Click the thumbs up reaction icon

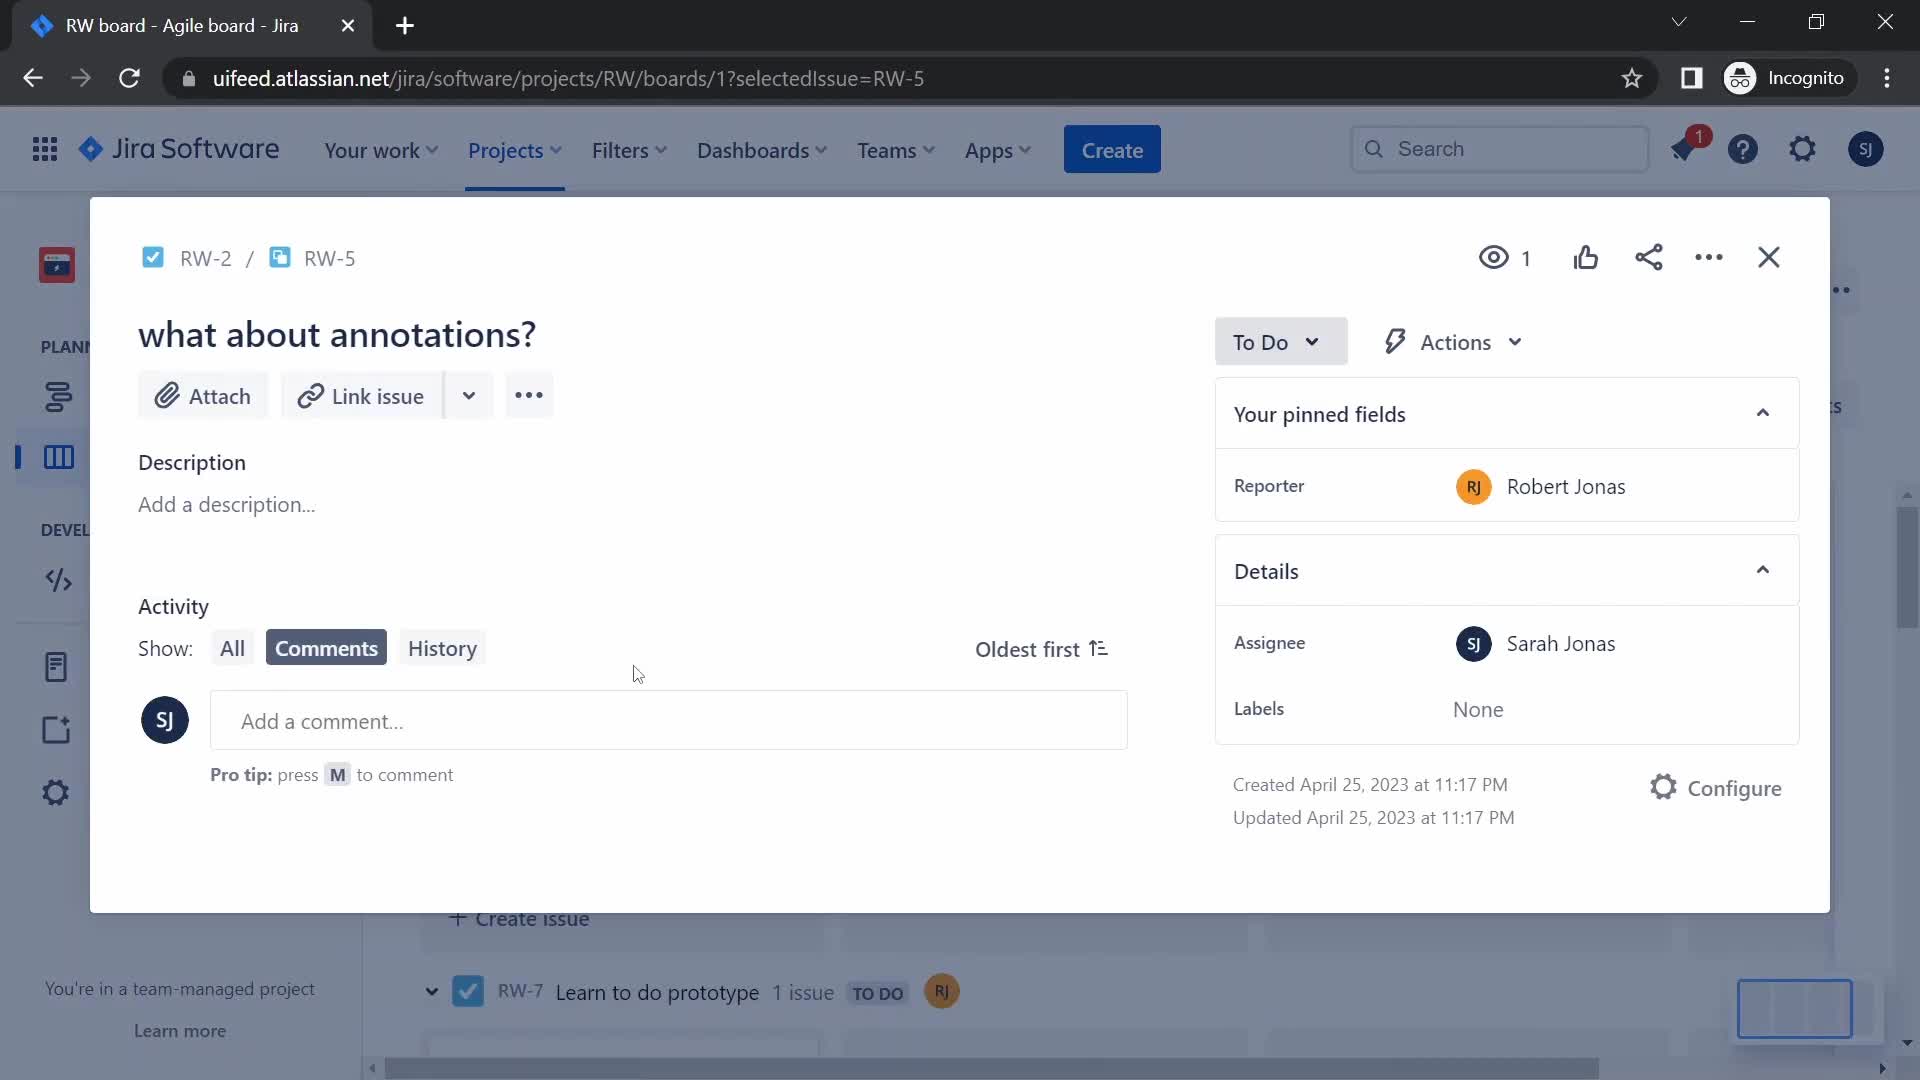pos(1586,257)
